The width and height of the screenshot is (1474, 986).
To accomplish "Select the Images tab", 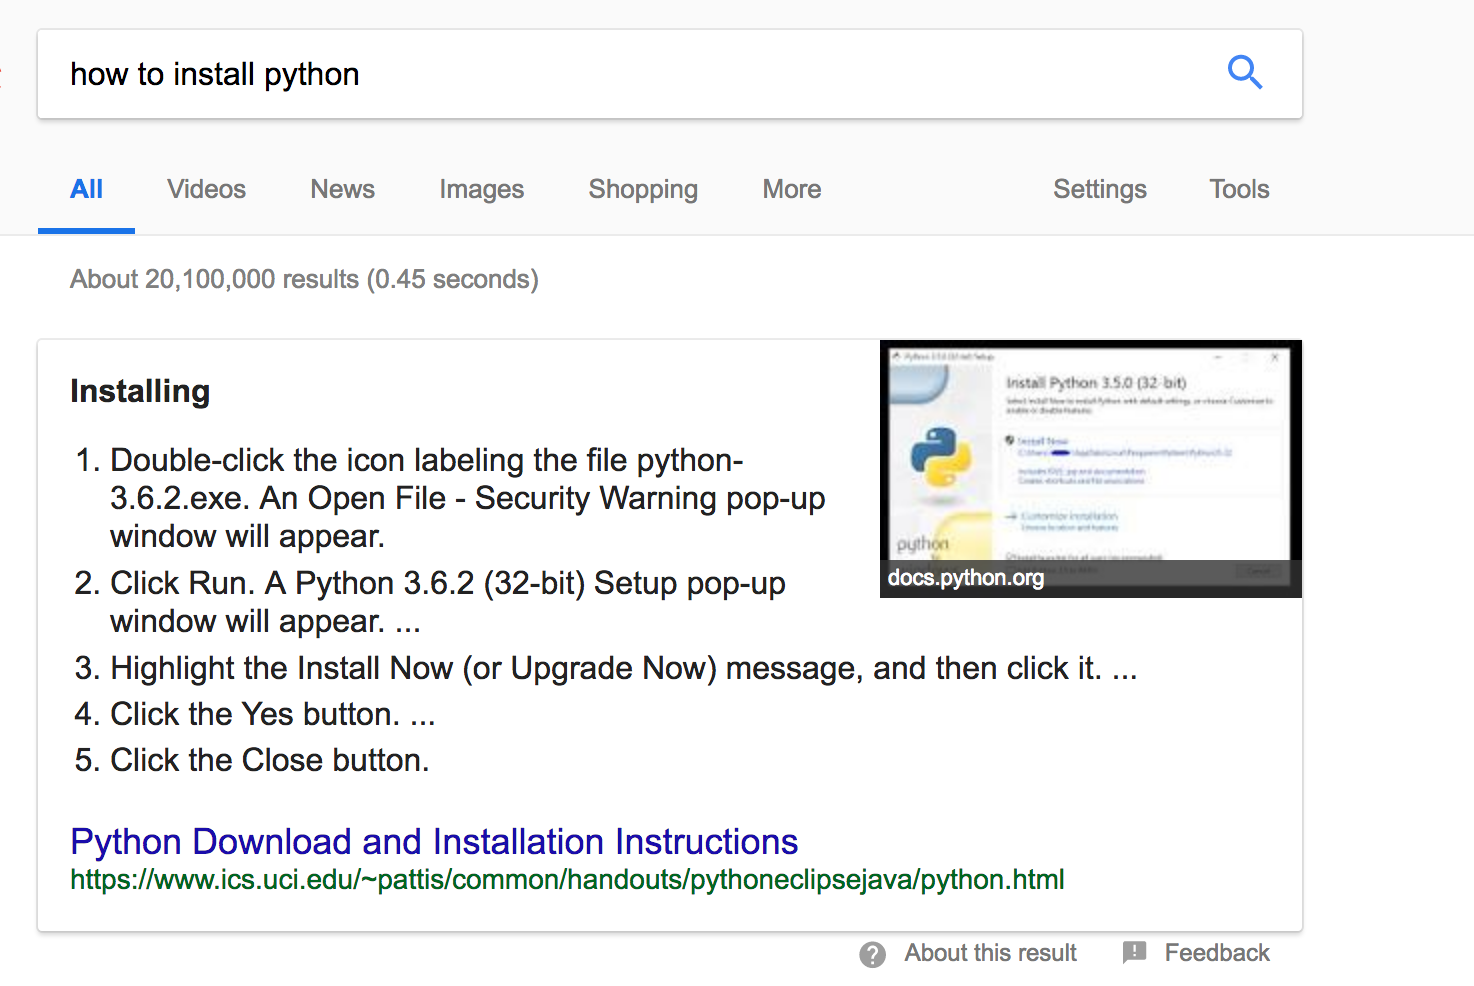I will tap(482, 189).
